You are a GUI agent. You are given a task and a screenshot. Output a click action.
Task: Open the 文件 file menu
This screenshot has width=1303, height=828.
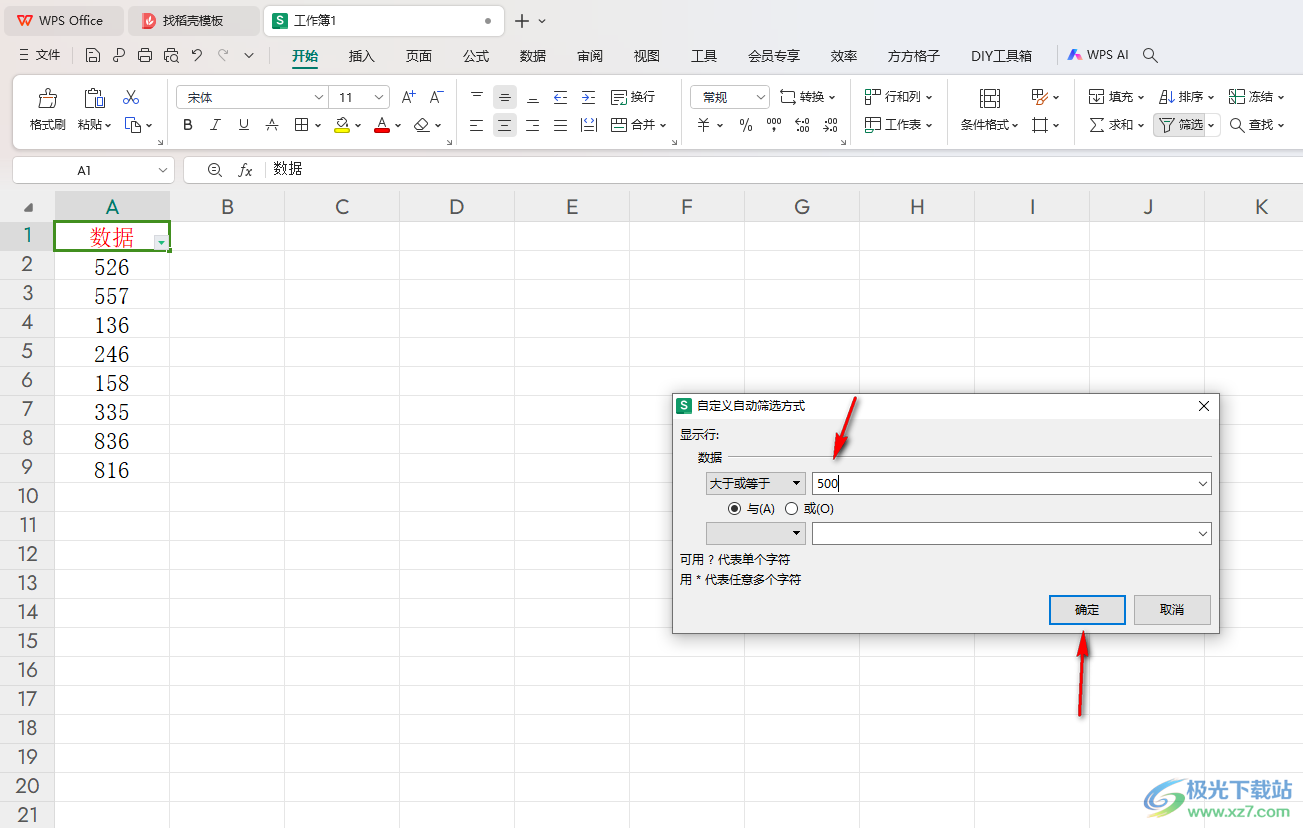click(40, 56)
